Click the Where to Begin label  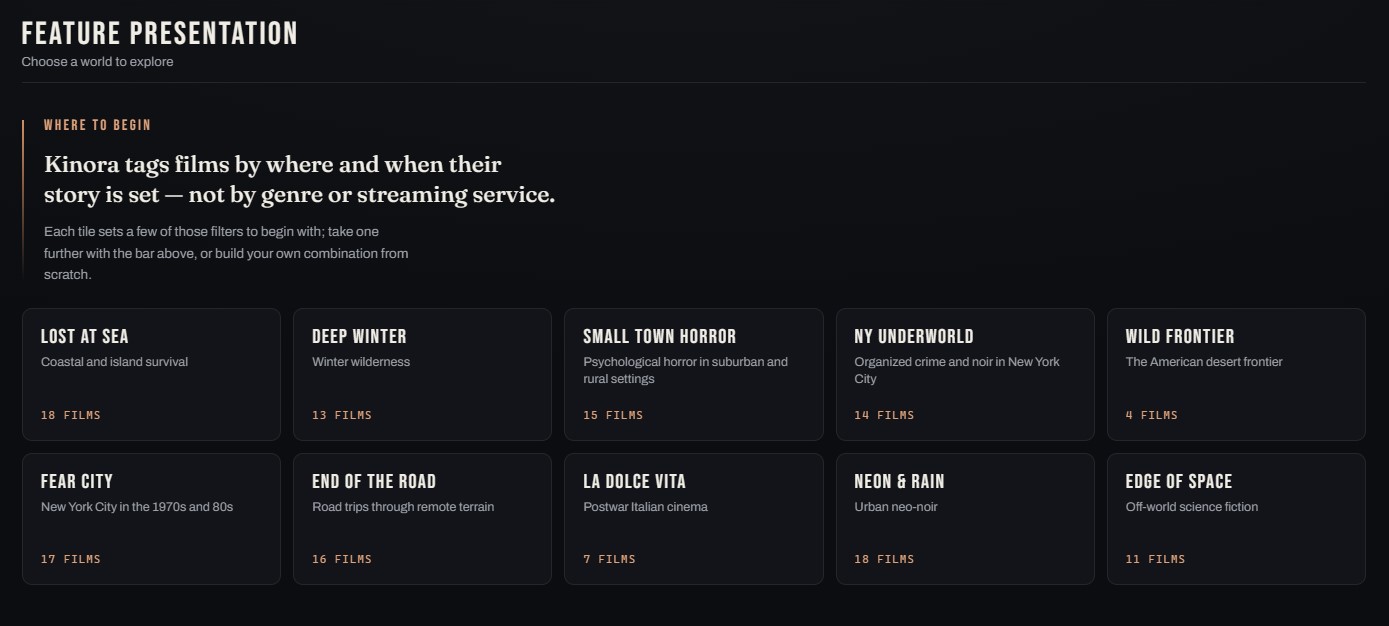97,125
